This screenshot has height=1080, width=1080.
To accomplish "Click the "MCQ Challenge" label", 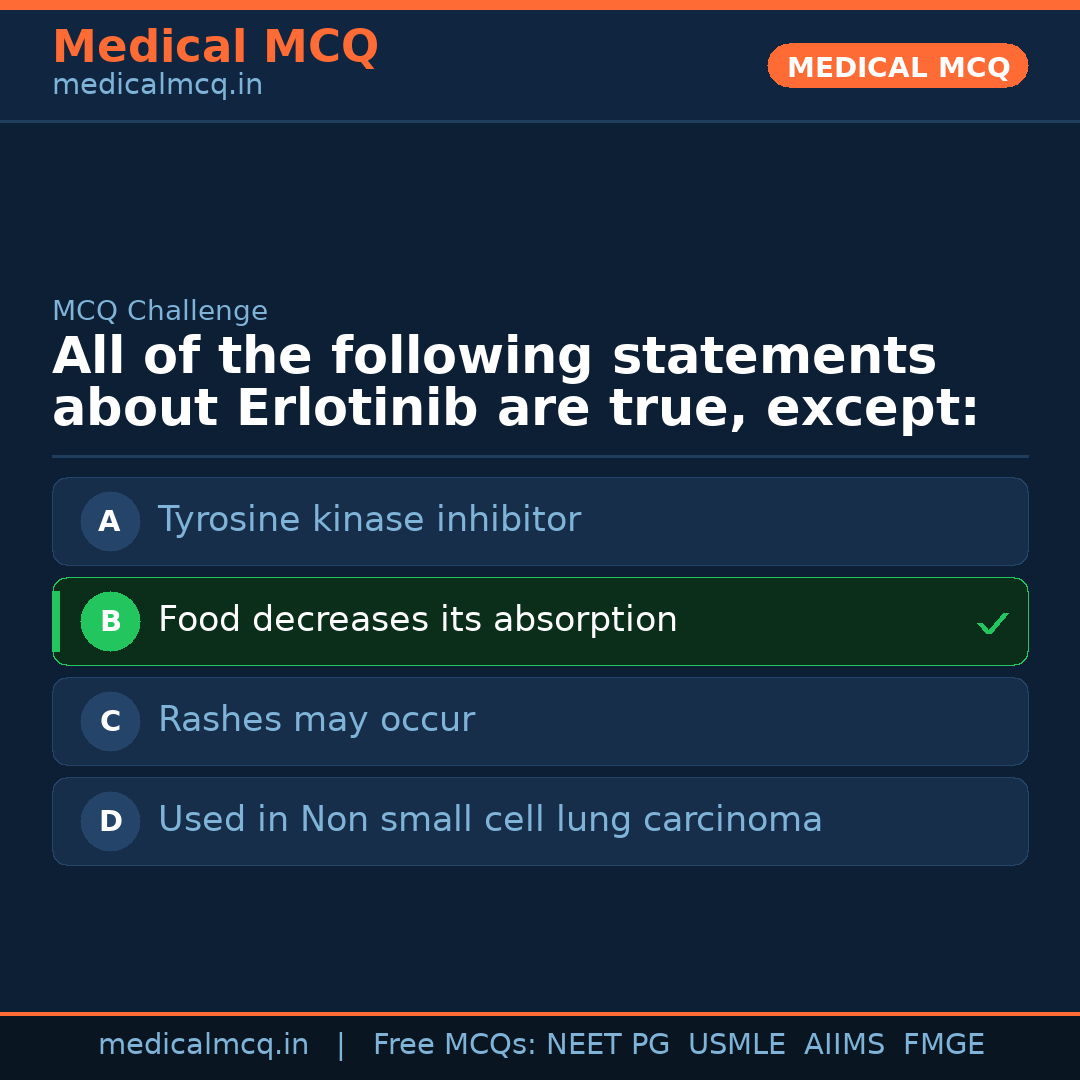I will (x=160, y=311).
